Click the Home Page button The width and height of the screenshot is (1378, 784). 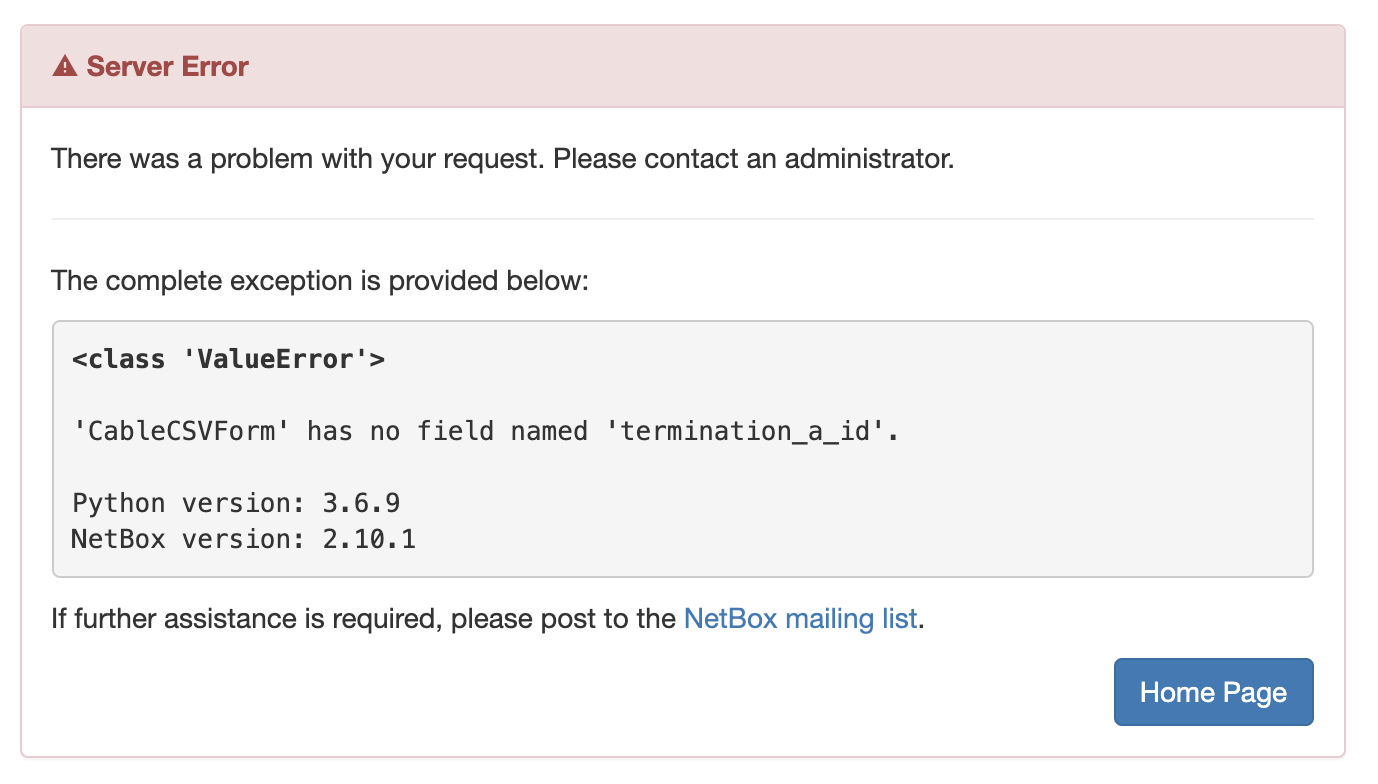click(x=1213, y=692)
